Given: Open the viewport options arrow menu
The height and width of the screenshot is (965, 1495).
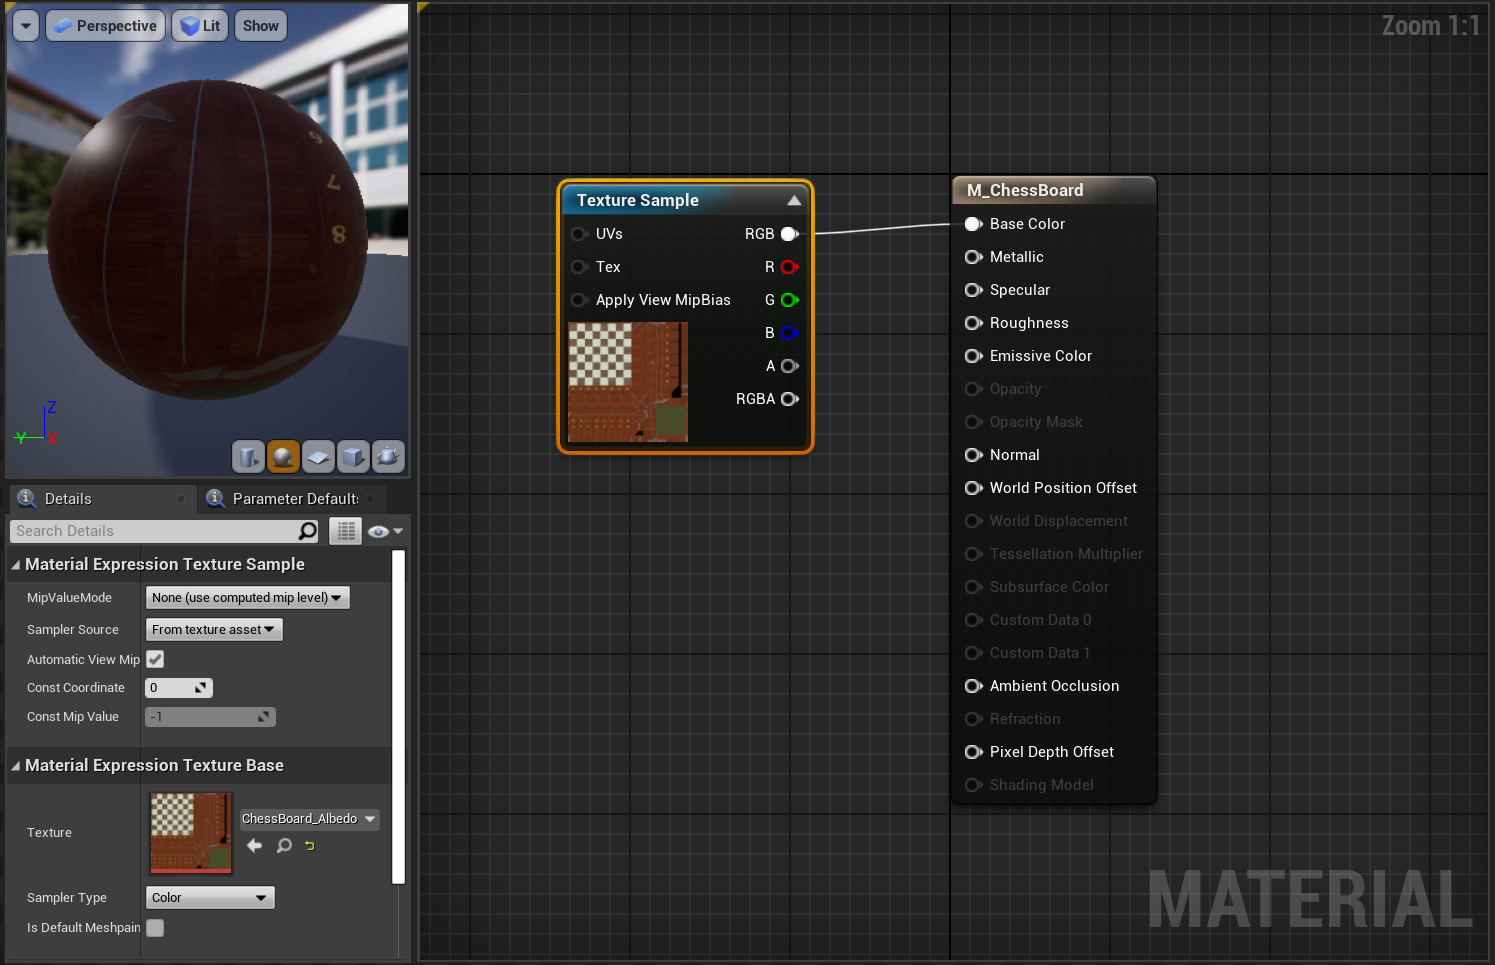Looking at the screenshot, I should coord(26,26).
